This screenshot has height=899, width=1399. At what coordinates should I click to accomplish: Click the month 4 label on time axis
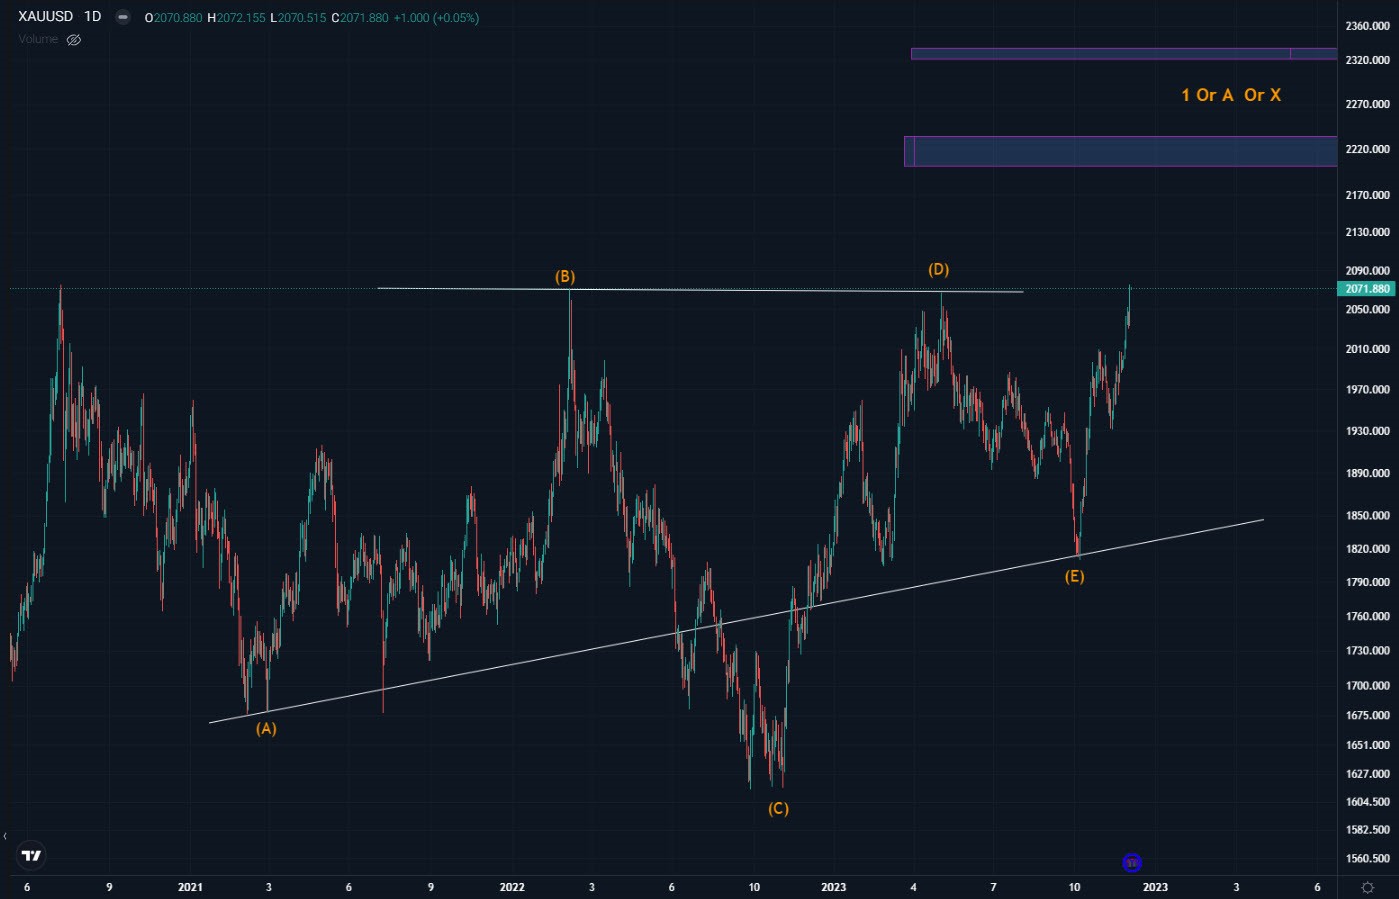[913, 887]
